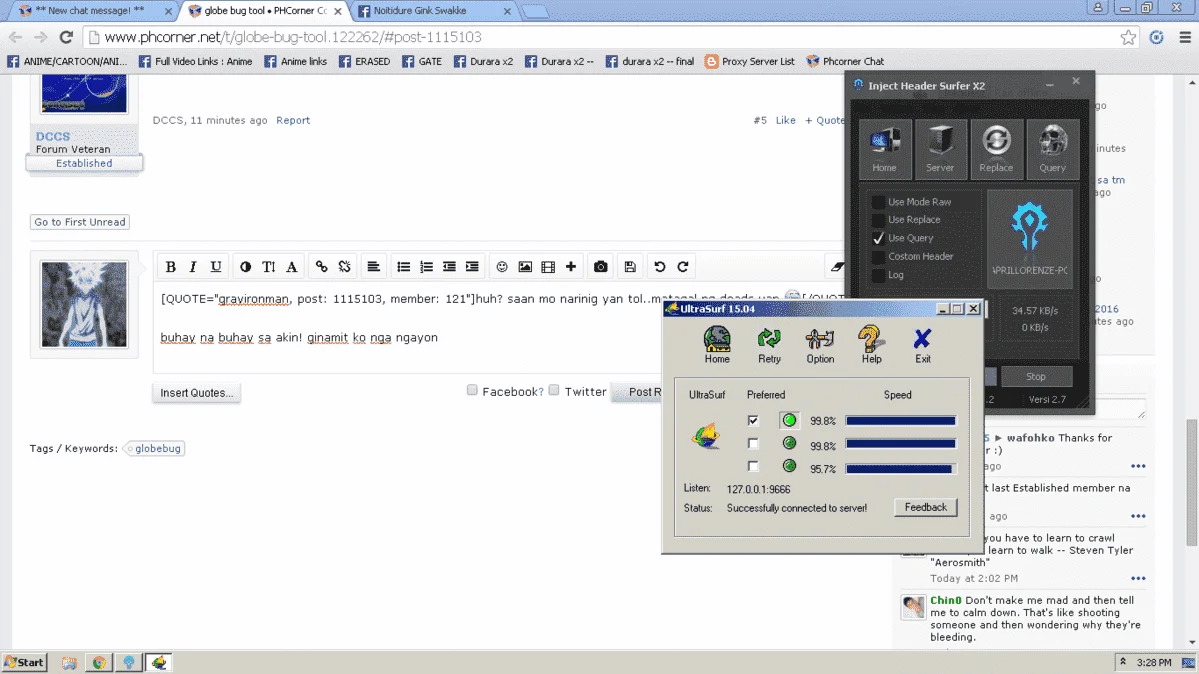
Task: Open Server panel in Inject Header Surfer
Action: point(940,148)
